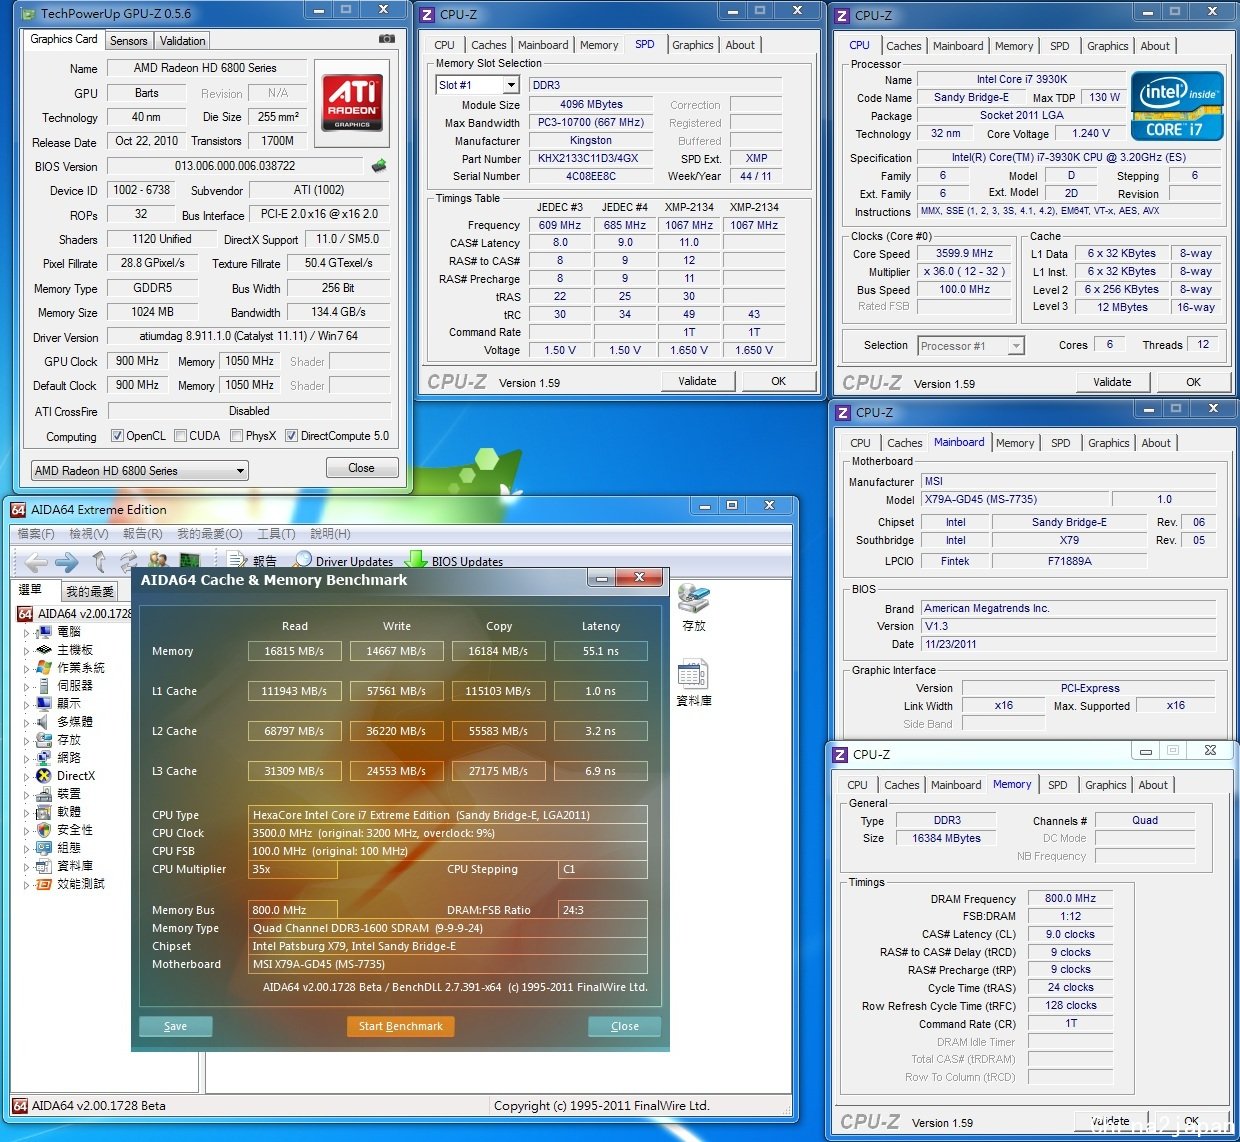Image resolution: width=1240 pixels, height=1142 pixels.
Task: Open the Caches tab in the CPU-Z SPD window
Action: click(488, 45)
